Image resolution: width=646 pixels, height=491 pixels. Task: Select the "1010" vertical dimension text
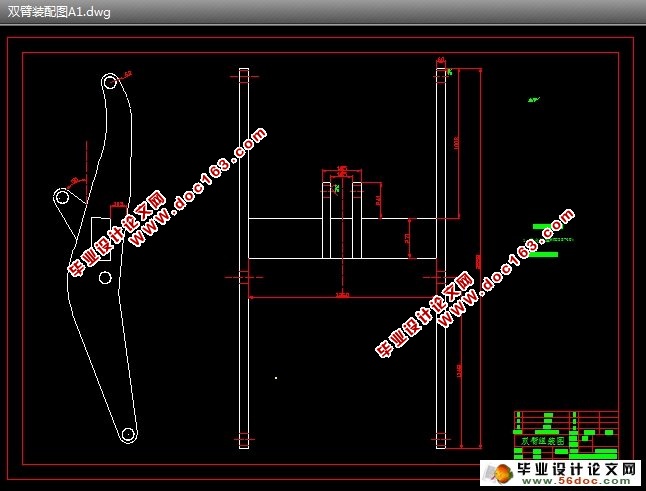click(x=456, y=143)
